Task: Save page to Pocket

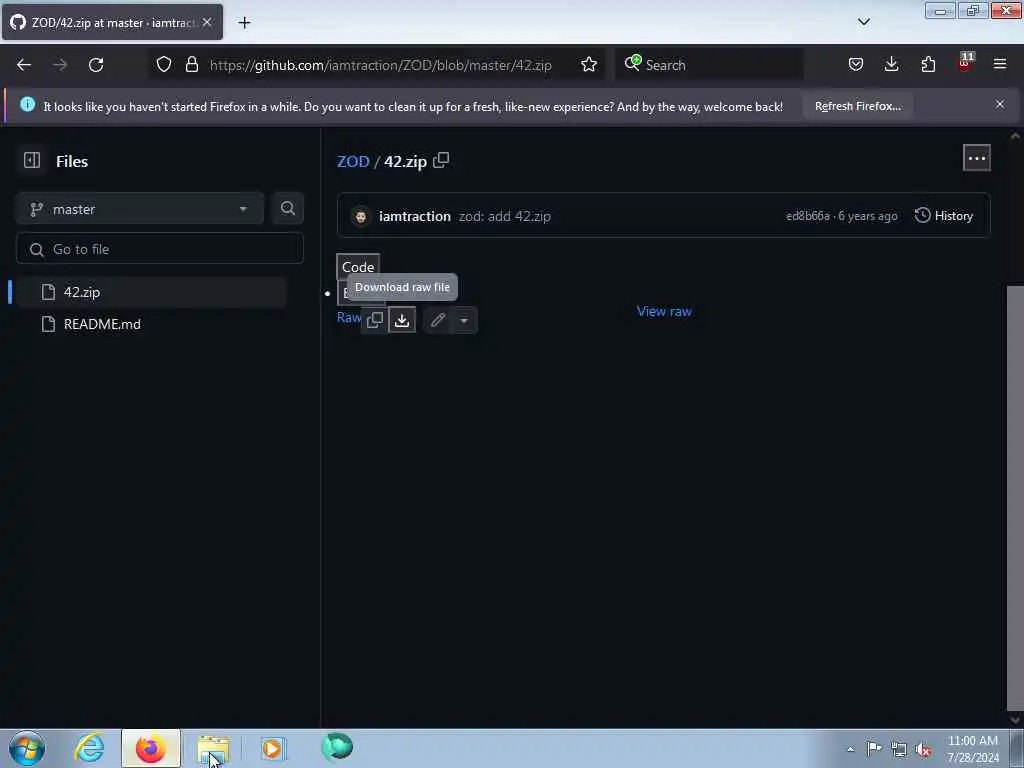Action: [856, 65]
